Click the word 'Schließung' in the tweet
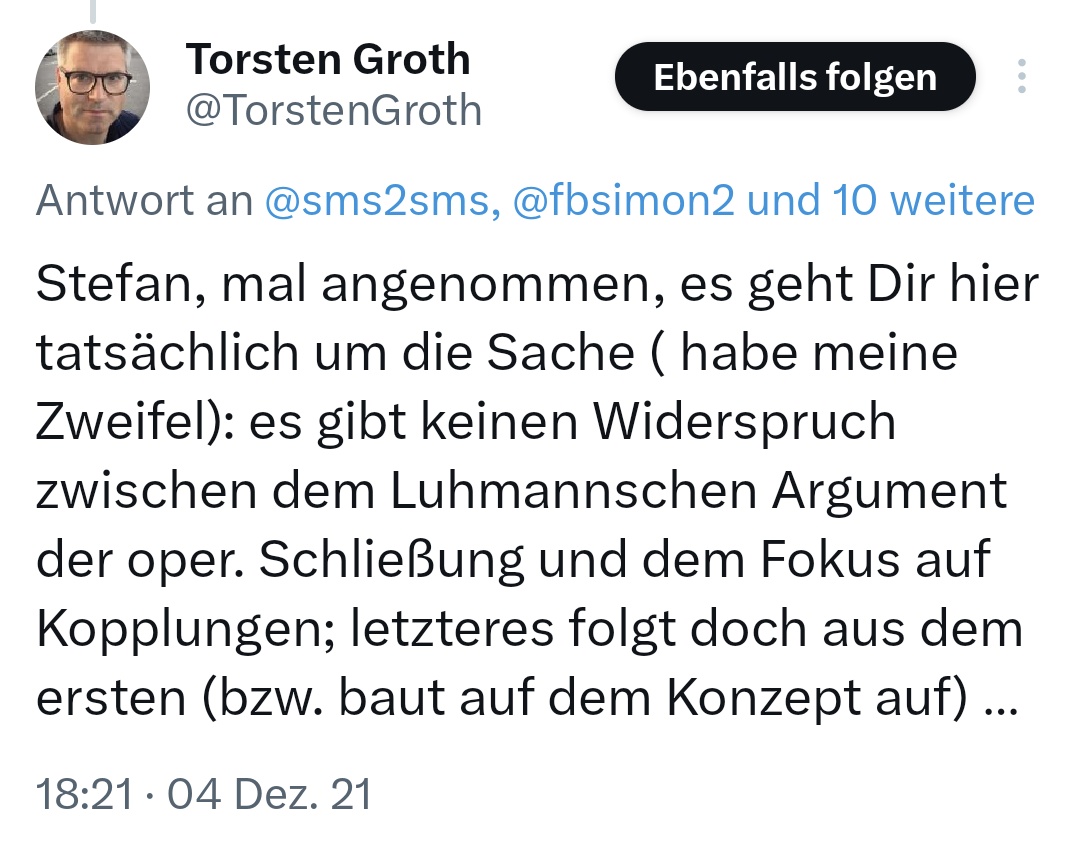The image size is (1080, 841). 392,562
